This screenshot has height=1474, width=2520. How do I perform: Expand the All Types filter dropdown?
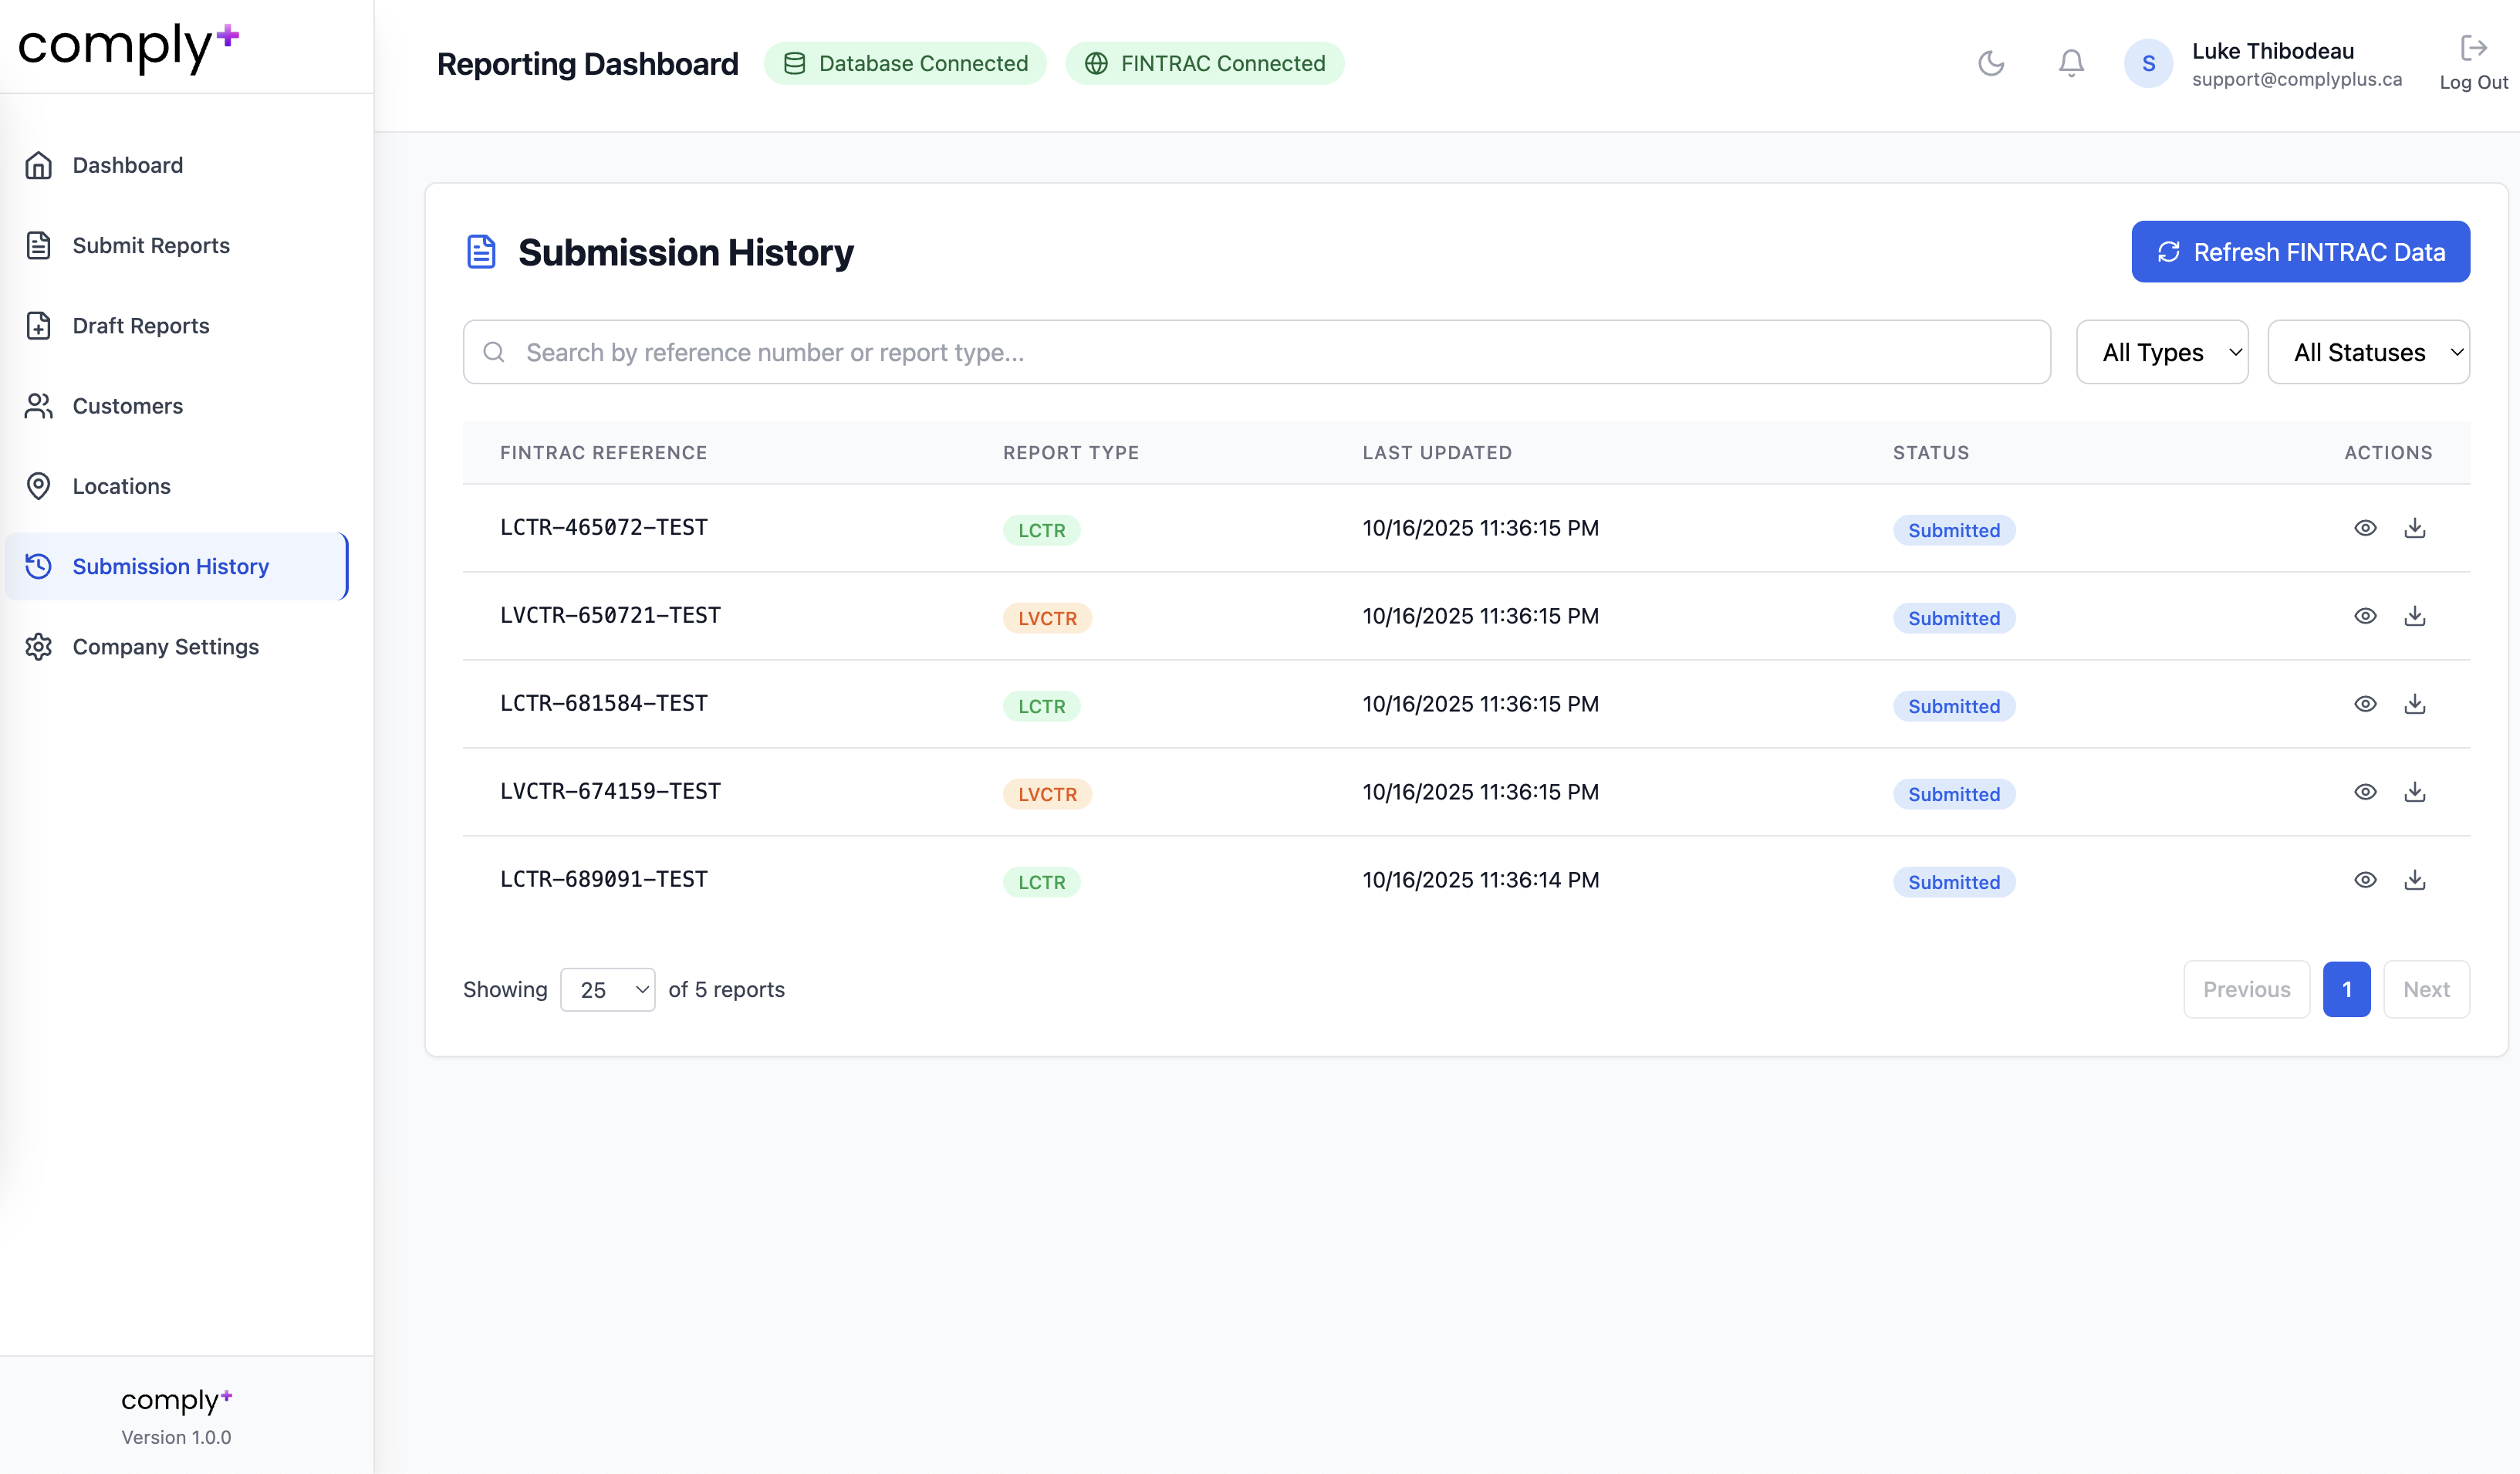(2162, 352)
